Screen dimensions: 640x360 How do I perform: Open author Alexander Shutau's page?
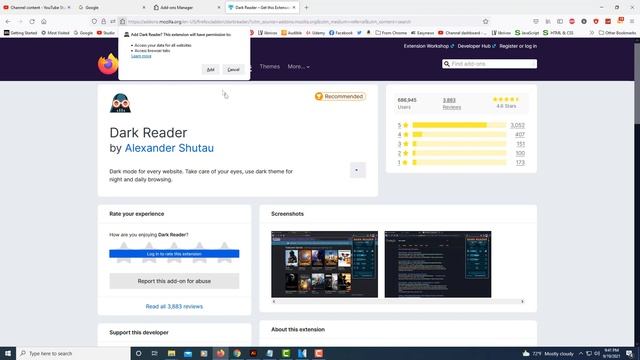click(169, 148)
